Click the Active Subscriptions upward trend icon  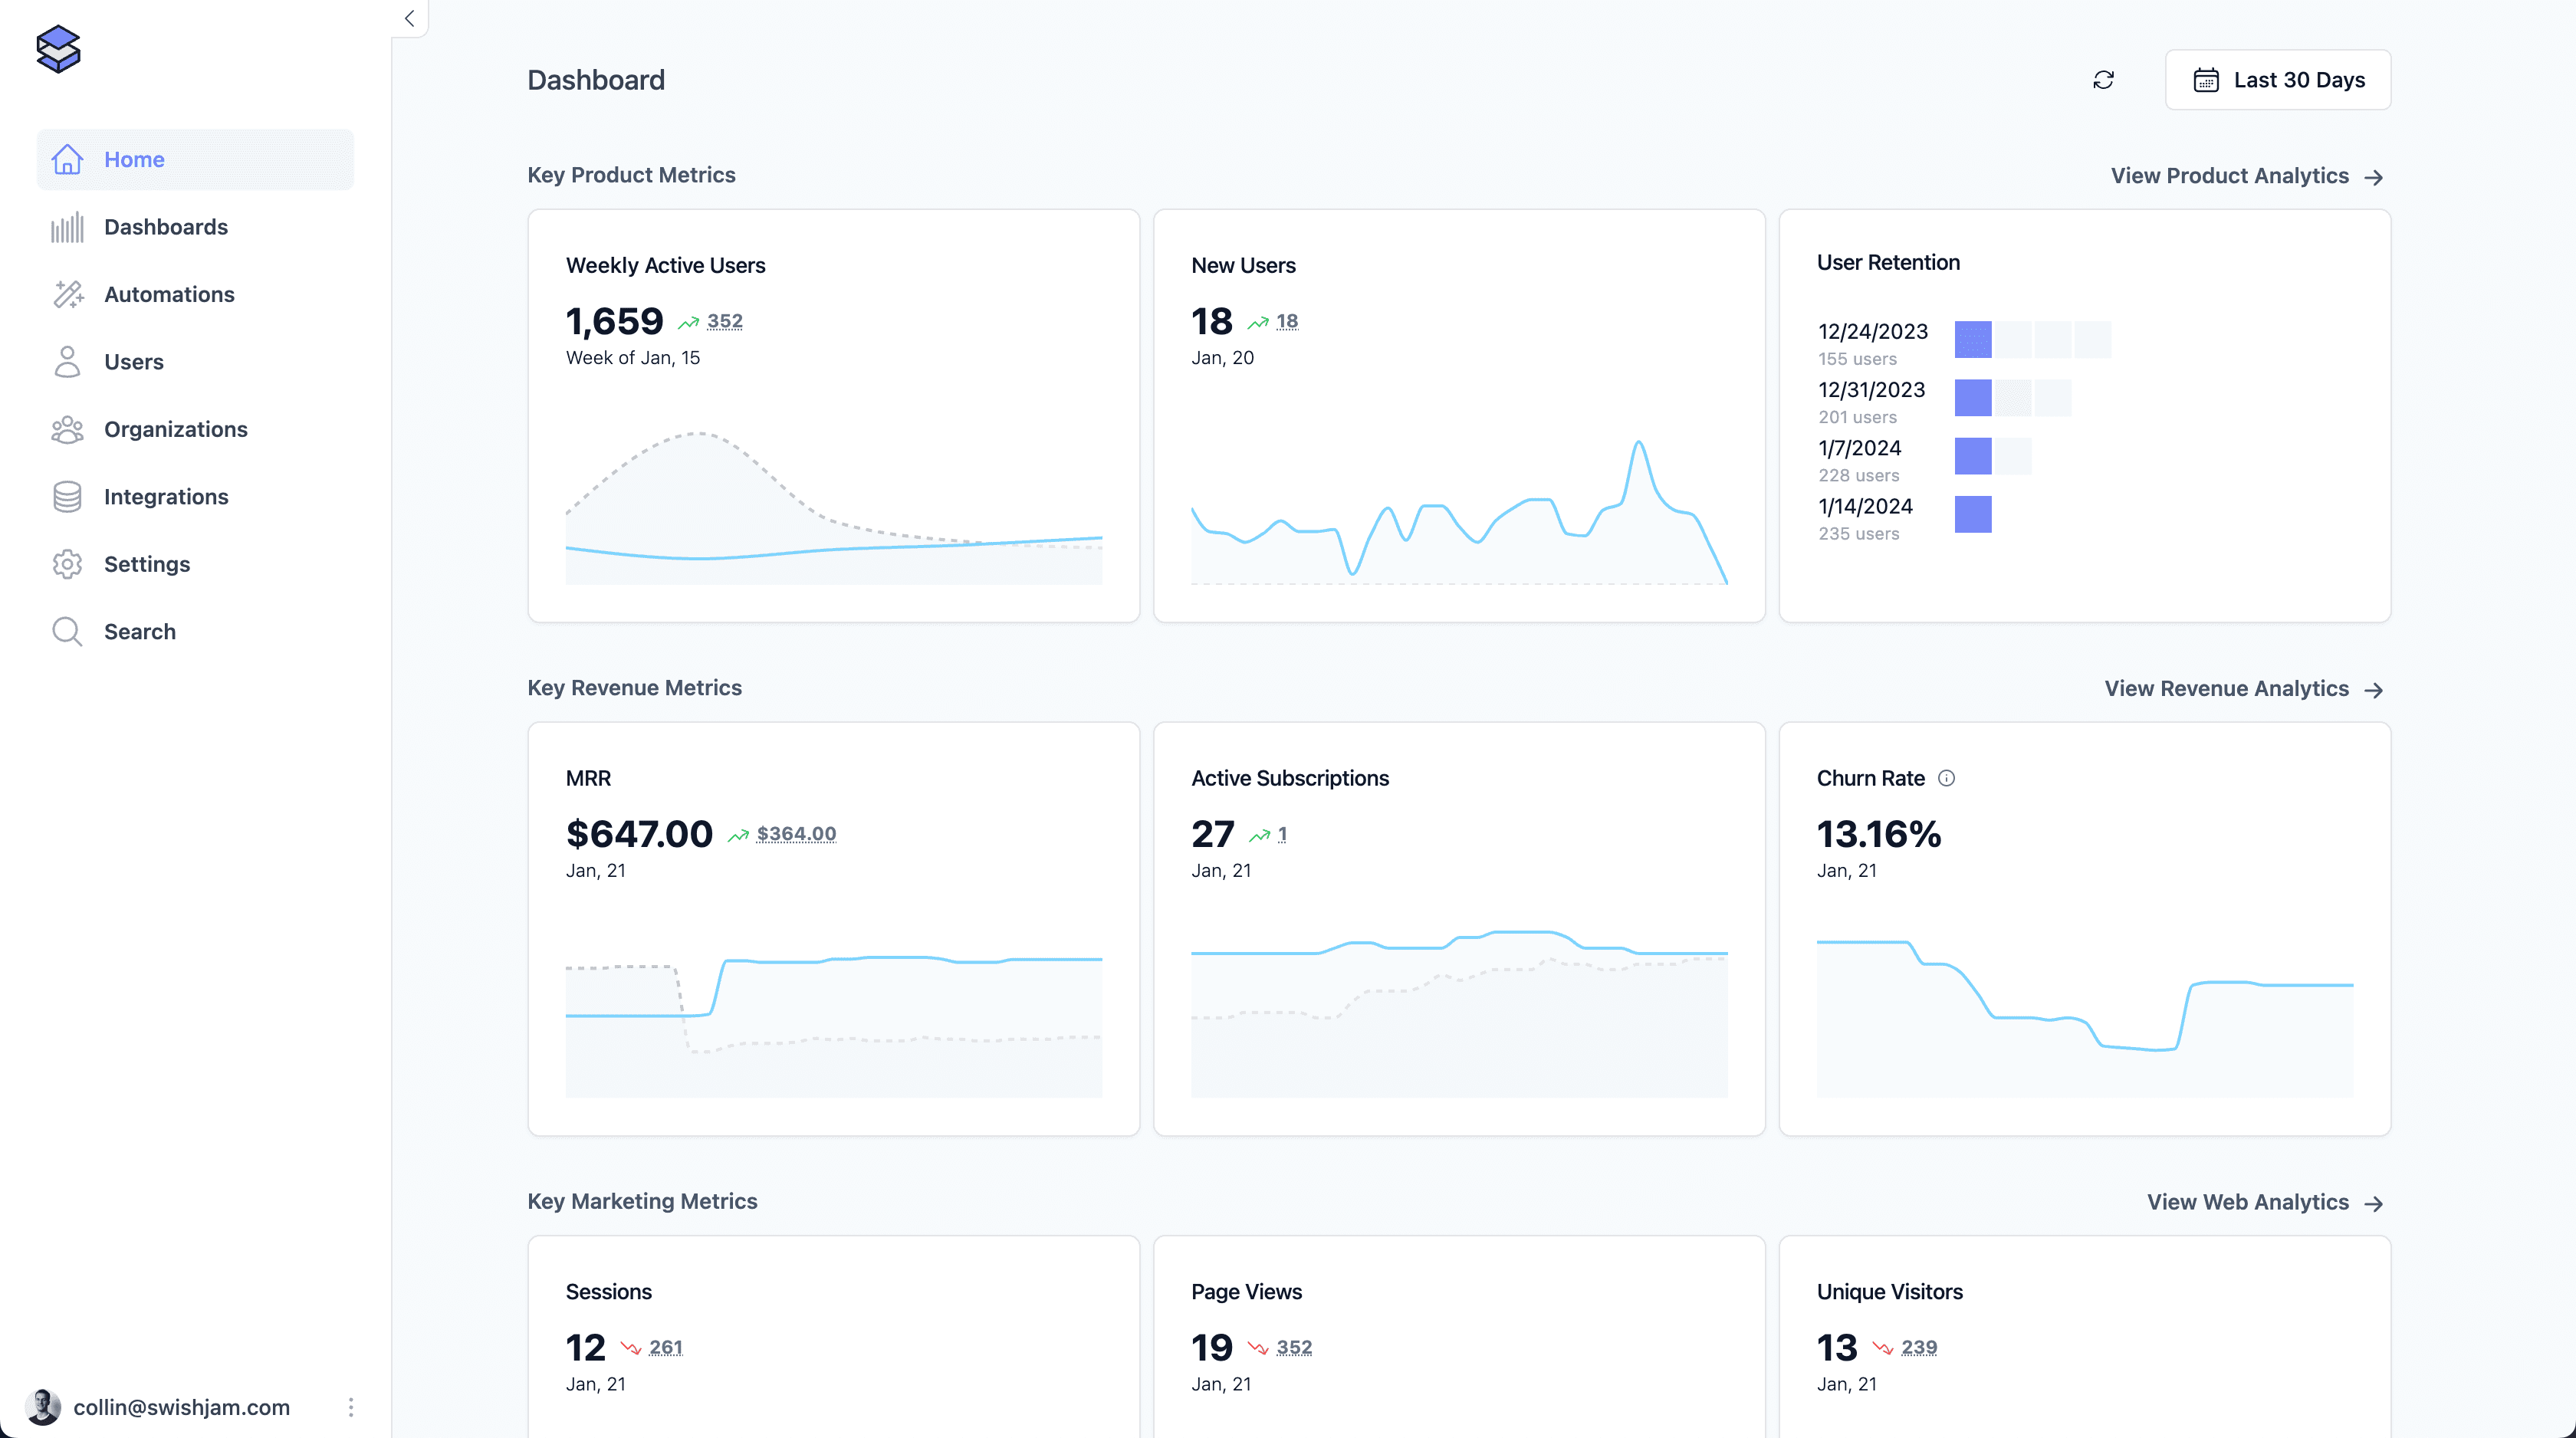tap(1259, 835)
